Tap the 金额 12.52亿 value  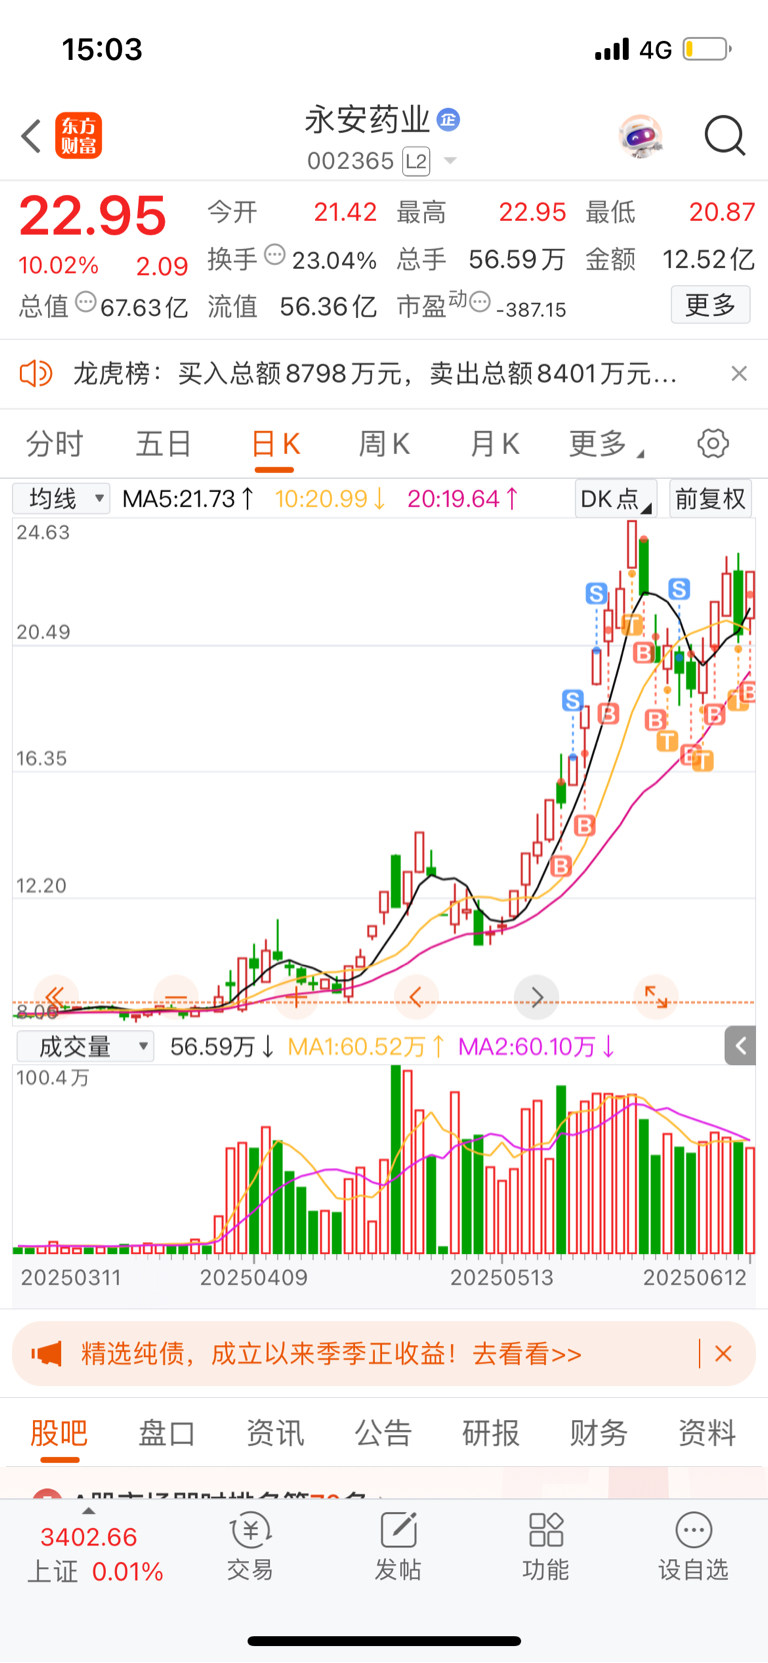[x=708, y=260]
